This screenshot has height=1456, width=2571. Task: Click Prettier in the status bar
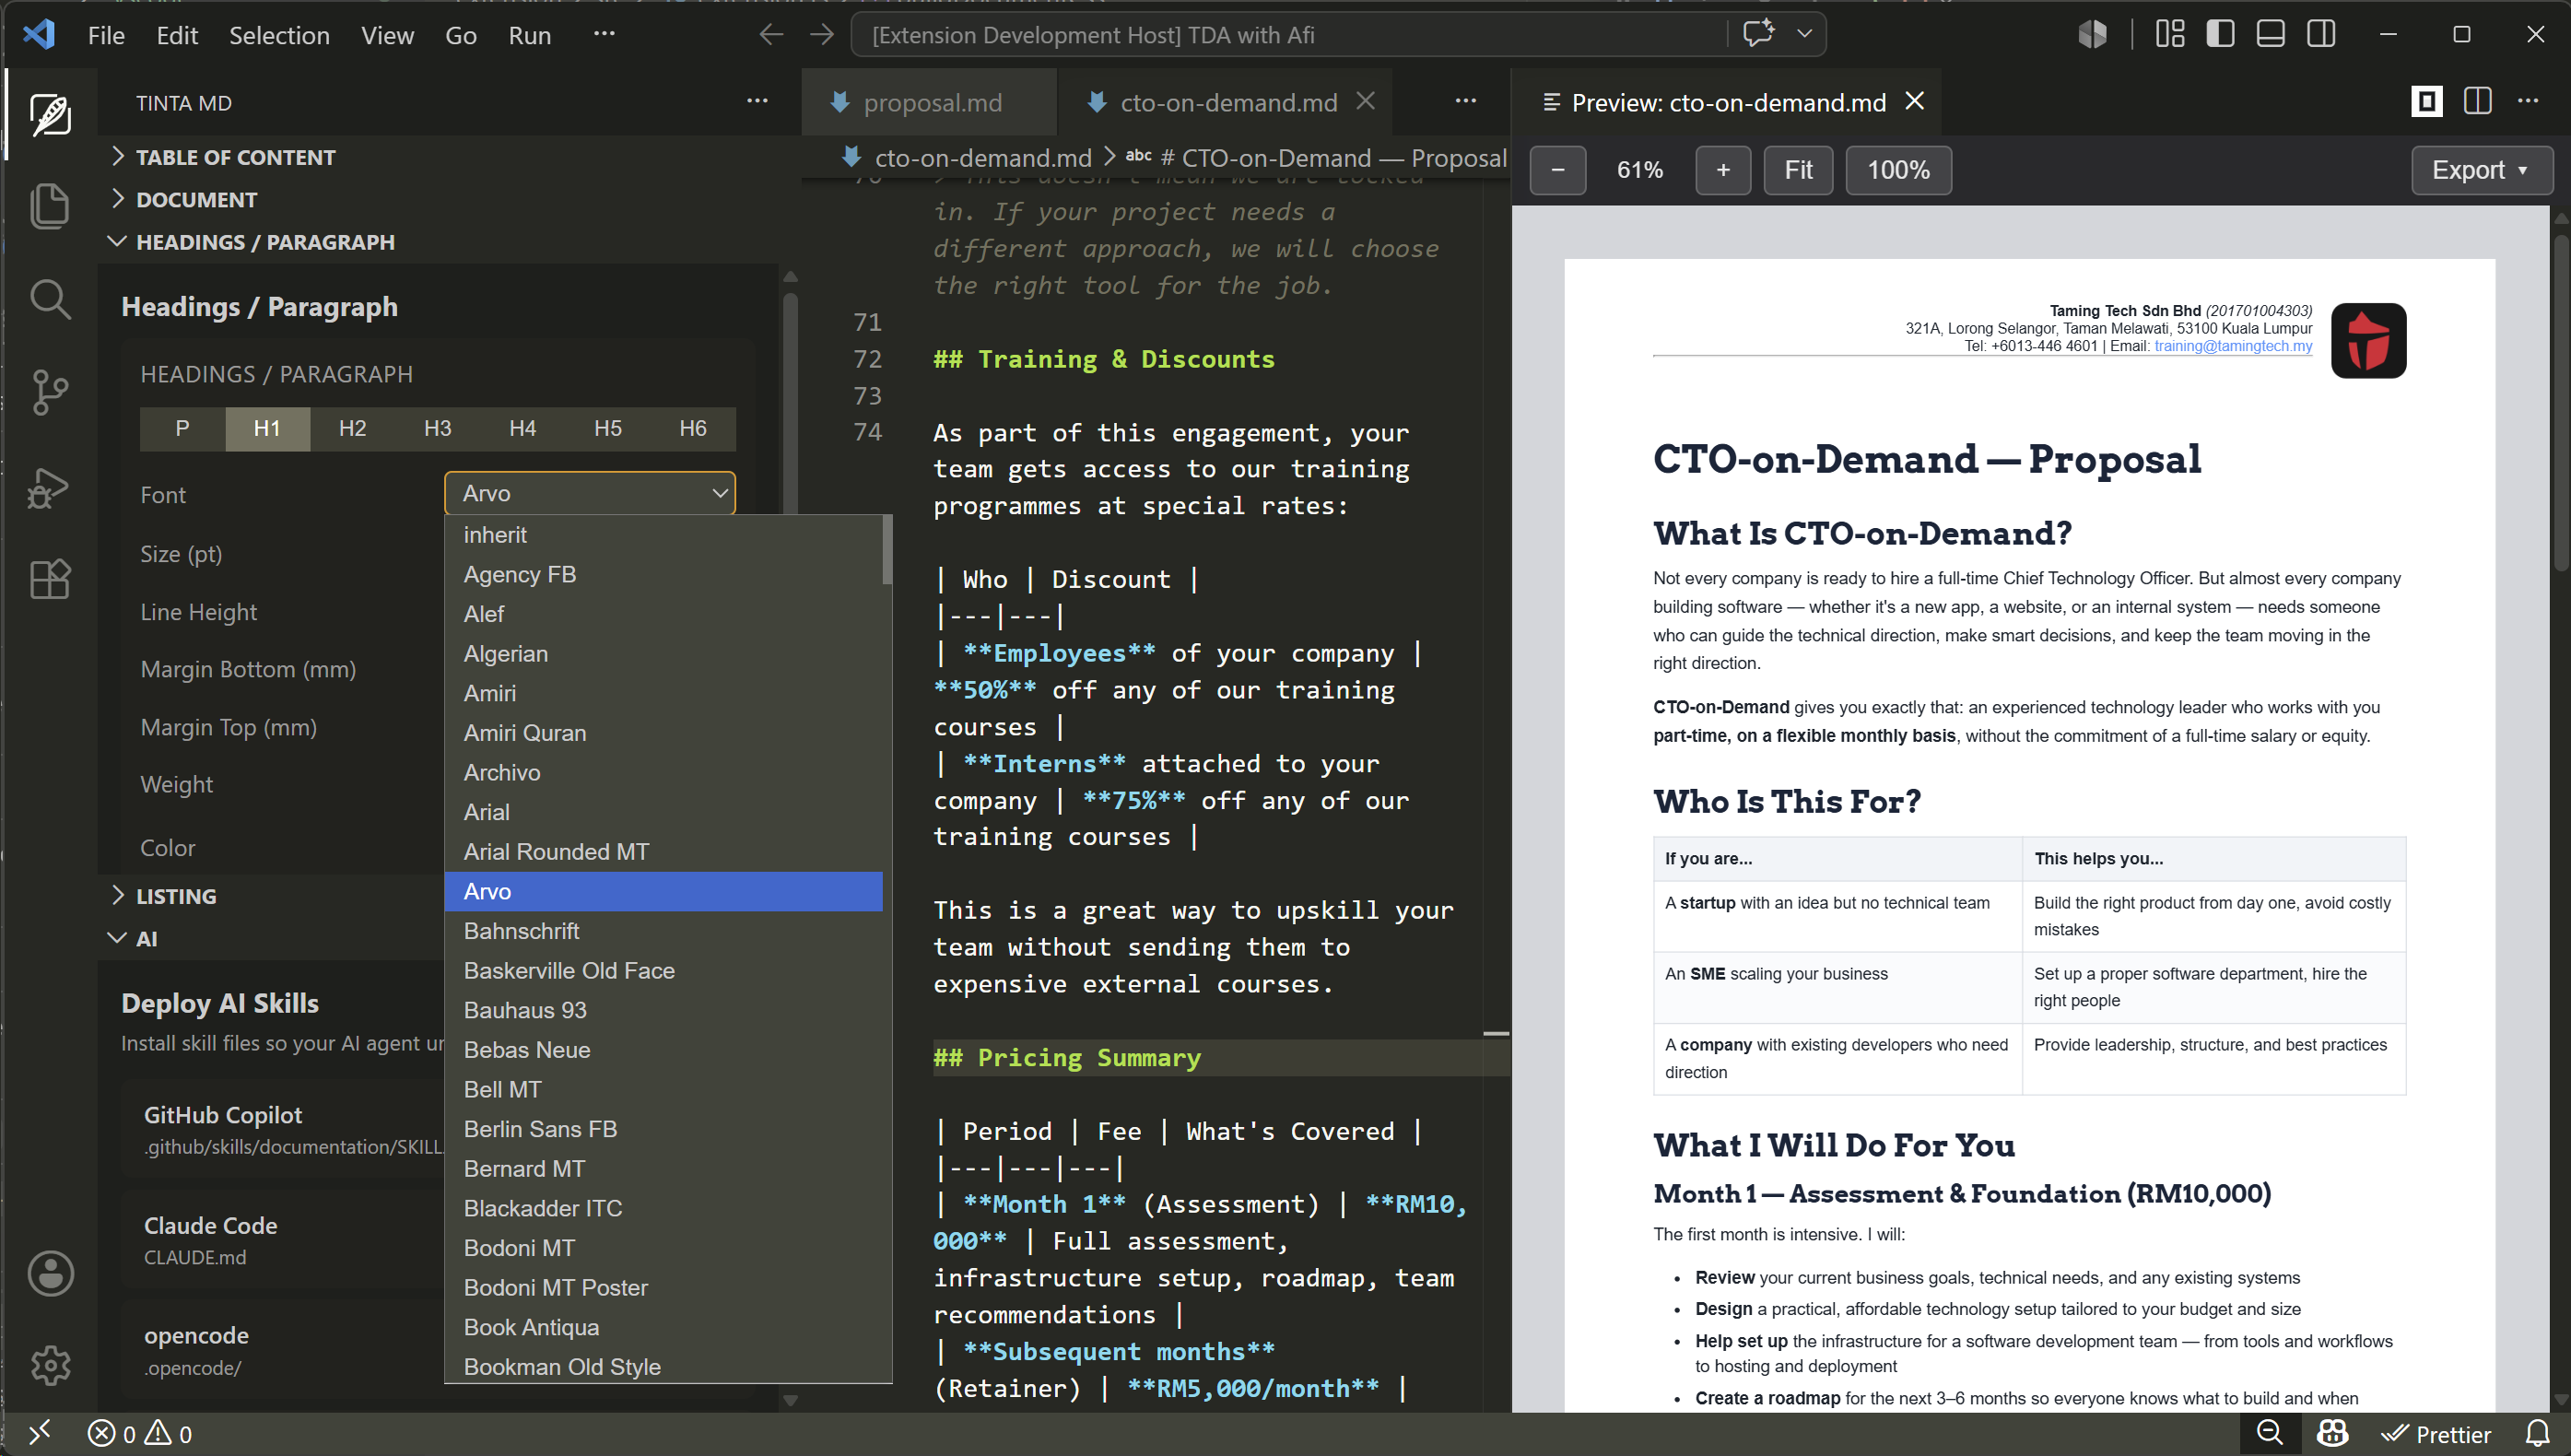[x=2436, y=1434]
